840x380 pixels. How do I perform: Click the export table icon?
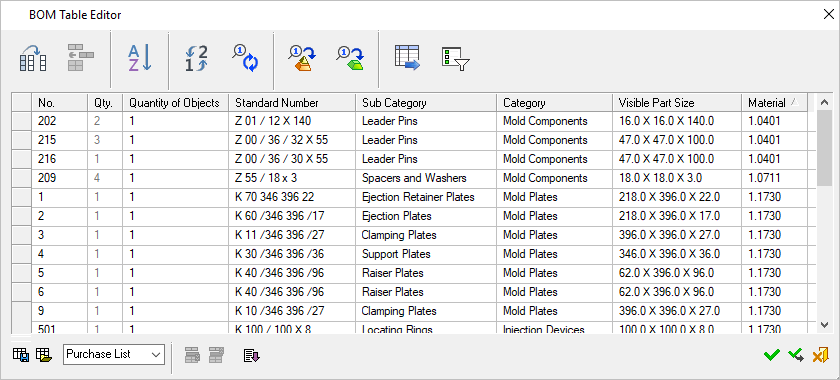pyautogui.click(x=407, y=58)
